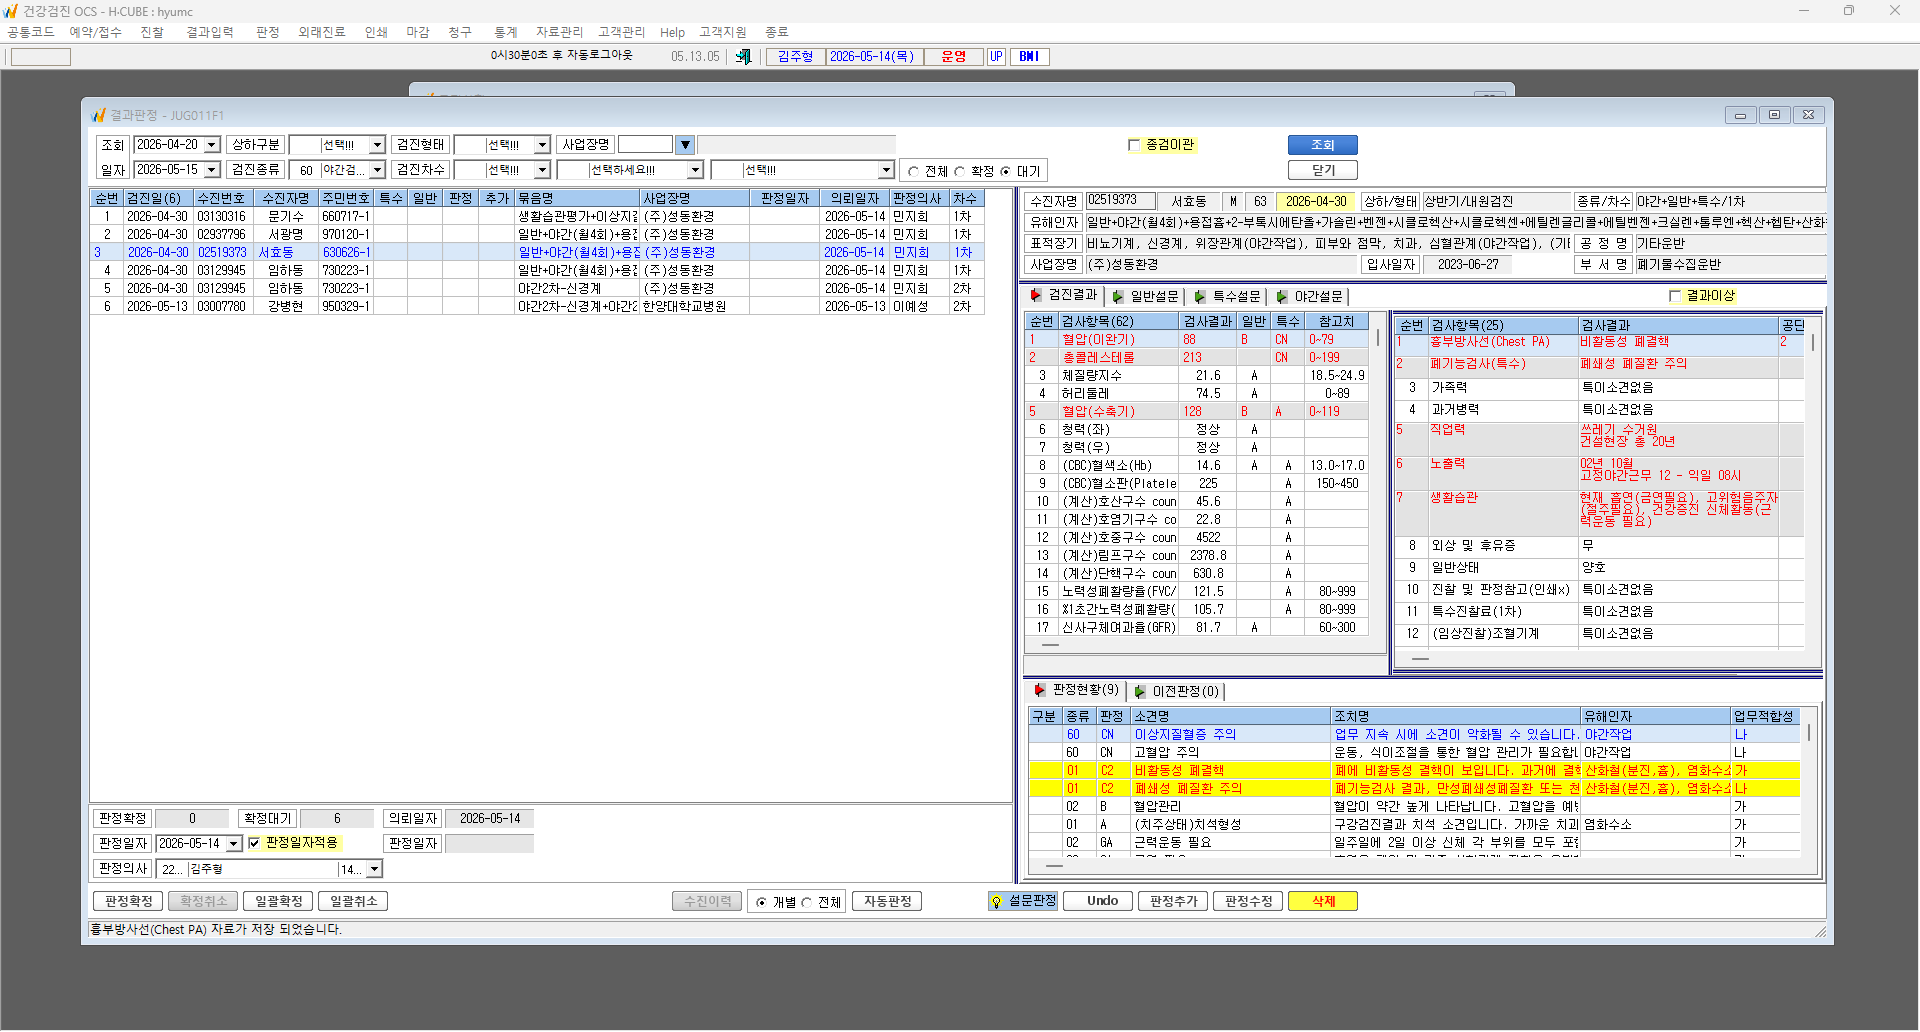Expand the 사업장명 dropdown arrow

click(x=685, y=145)
